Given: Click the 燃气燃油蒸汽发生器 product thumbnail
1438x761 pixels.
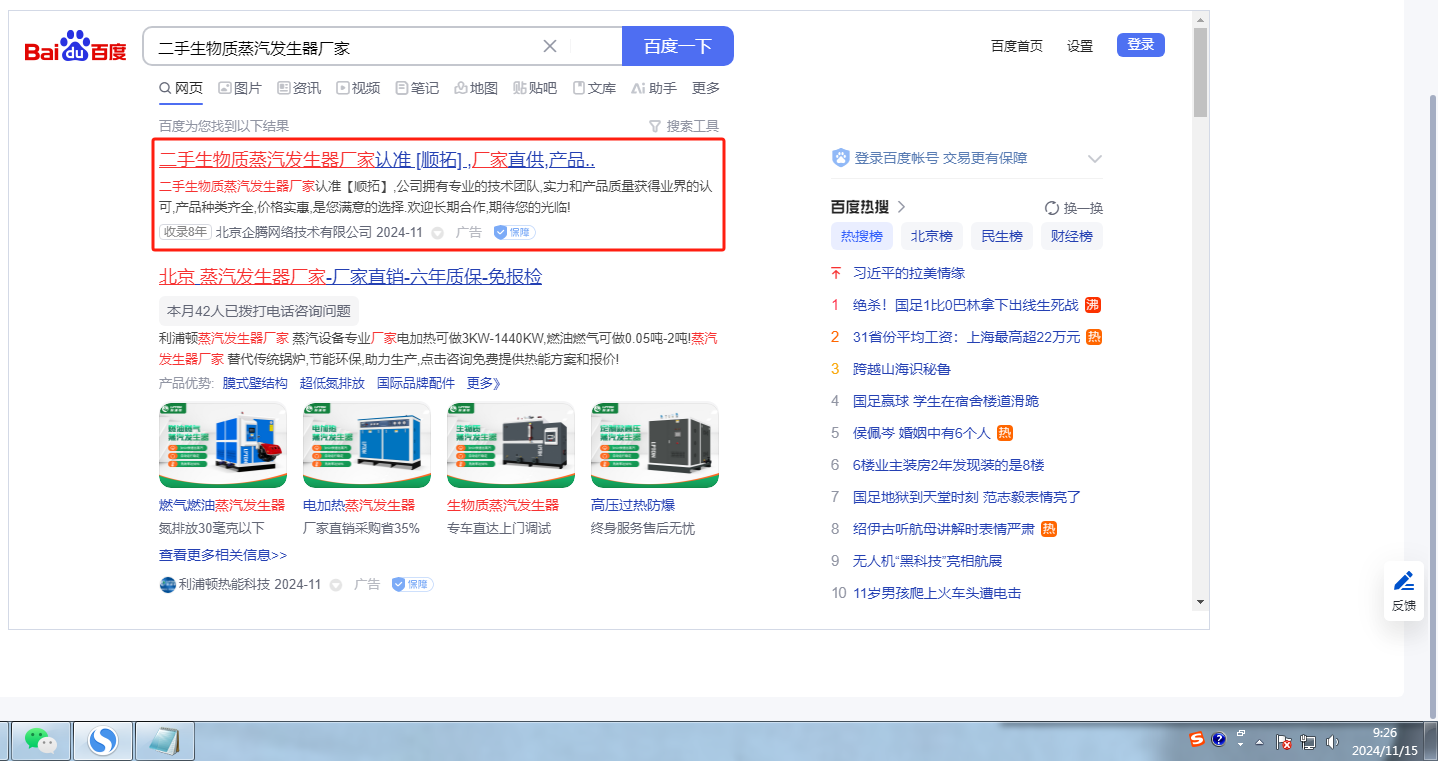Looking at the screenshot, I should (x=223, y=445).
